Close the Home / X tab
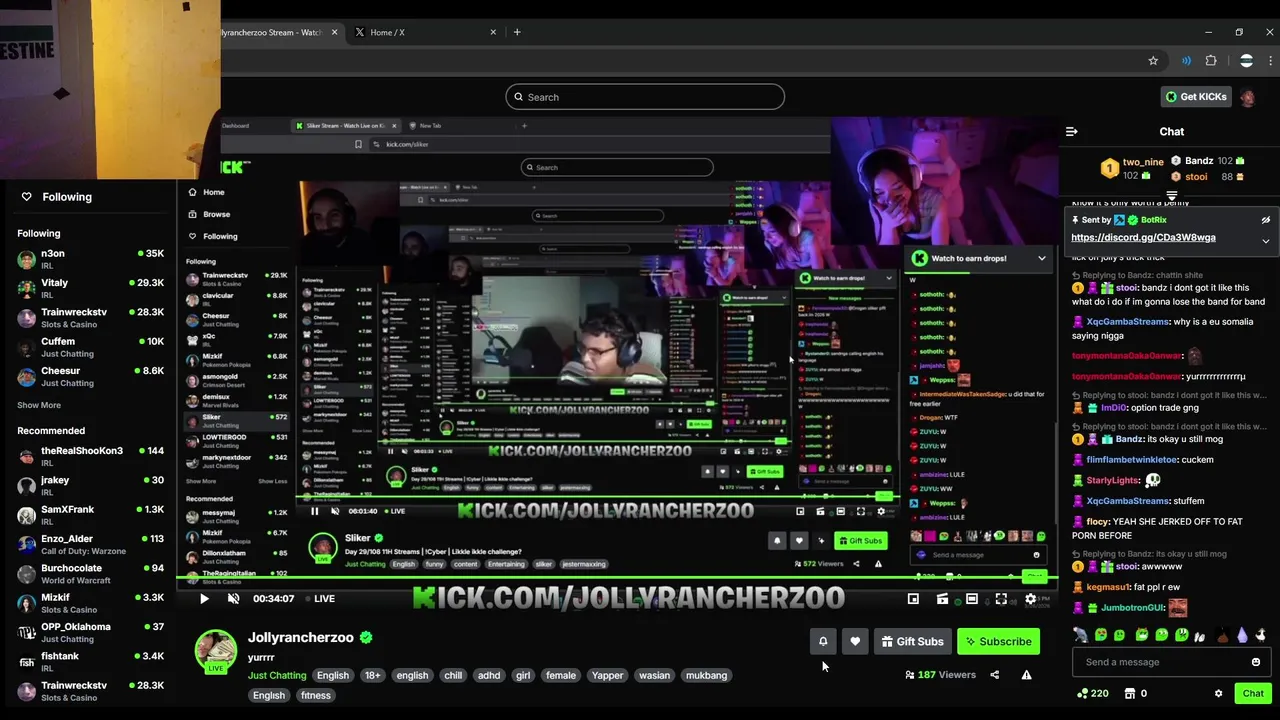The height and width of the screenshot is (720, 1280). [x=493, y=32]
